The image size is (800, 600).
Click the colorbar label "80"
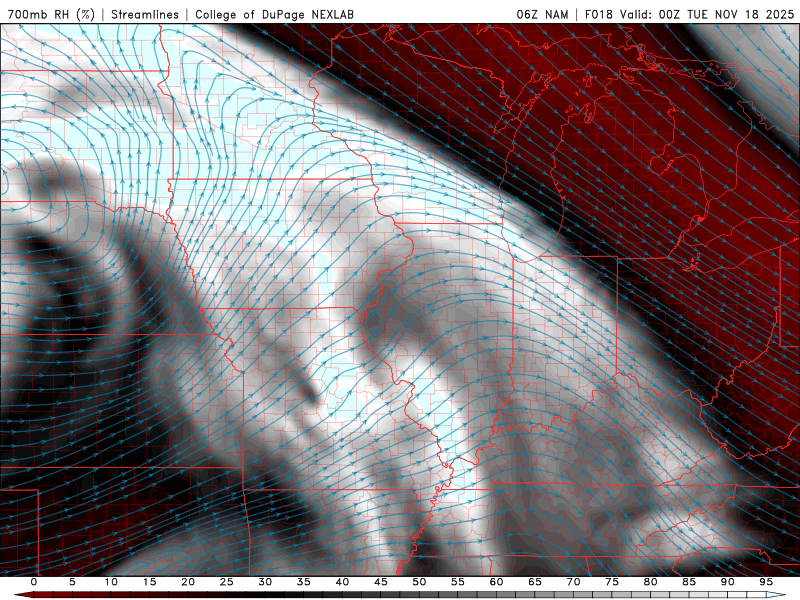click(x=650, y=582)
